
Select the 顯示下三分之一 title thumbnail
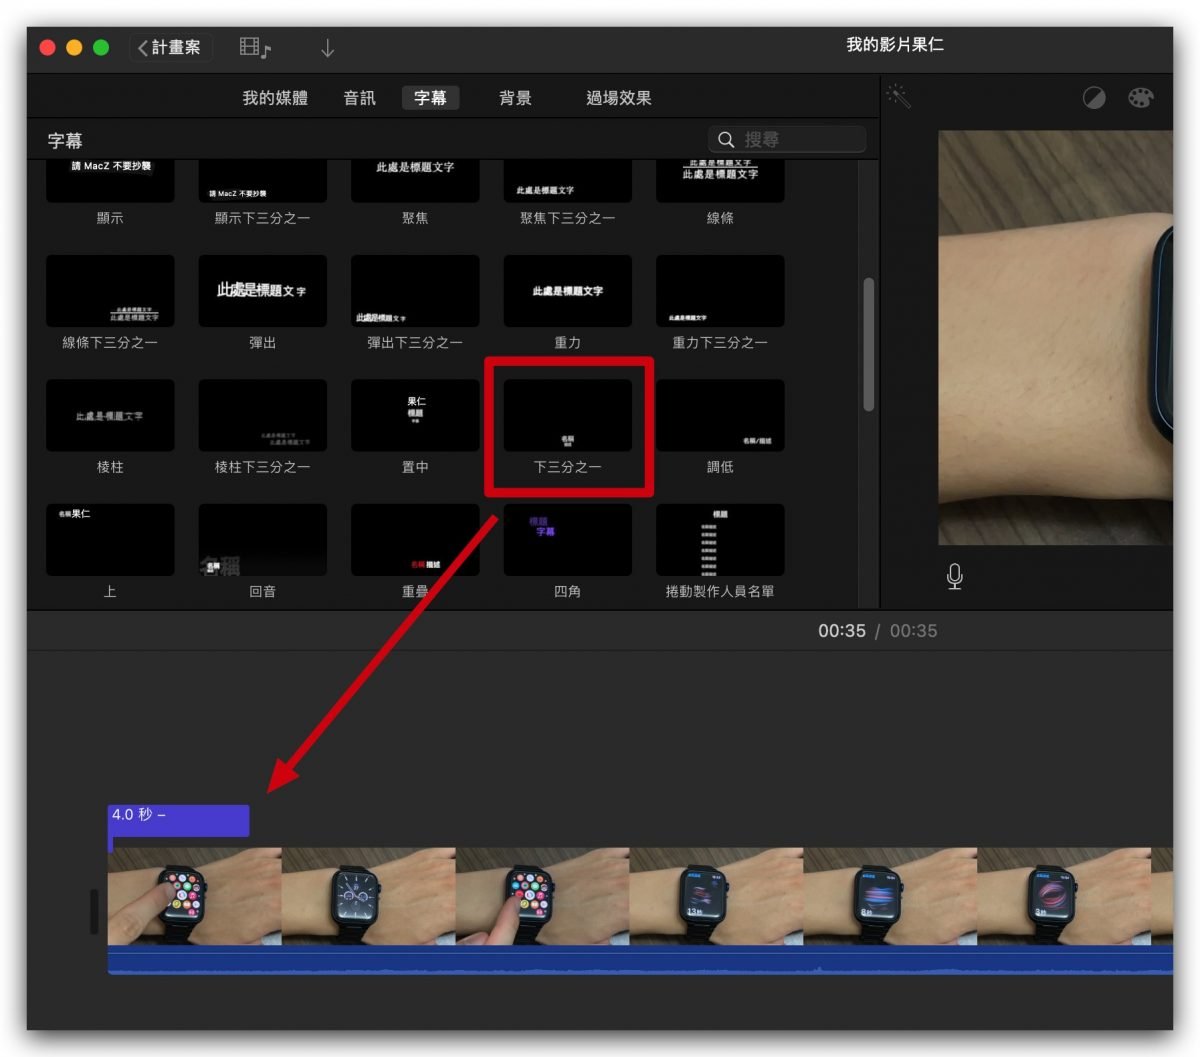click(x=263, y=181)
